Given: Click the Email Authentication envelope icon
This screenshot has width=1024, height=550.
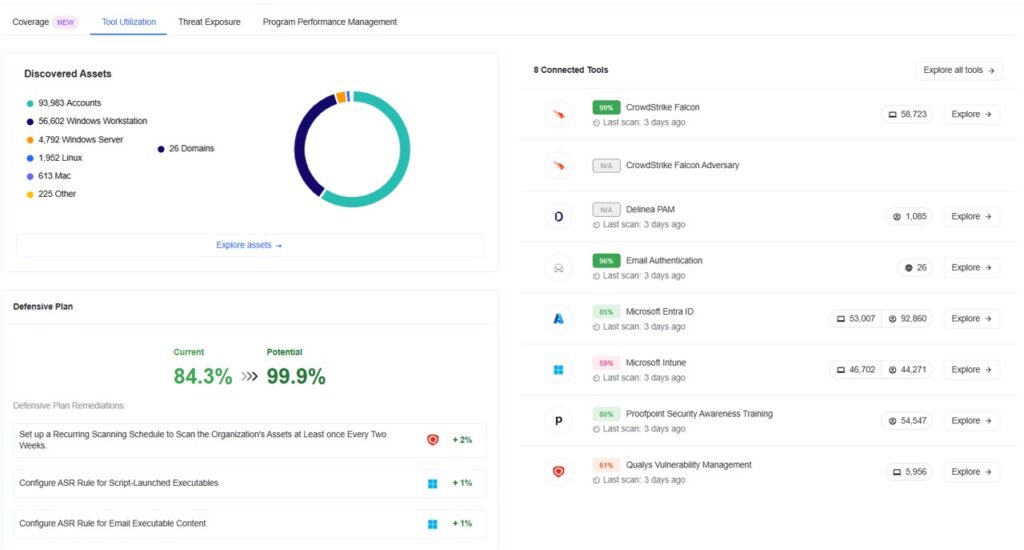Looking at the screenshot, I should pyautogui.click(x=558, y=267).
